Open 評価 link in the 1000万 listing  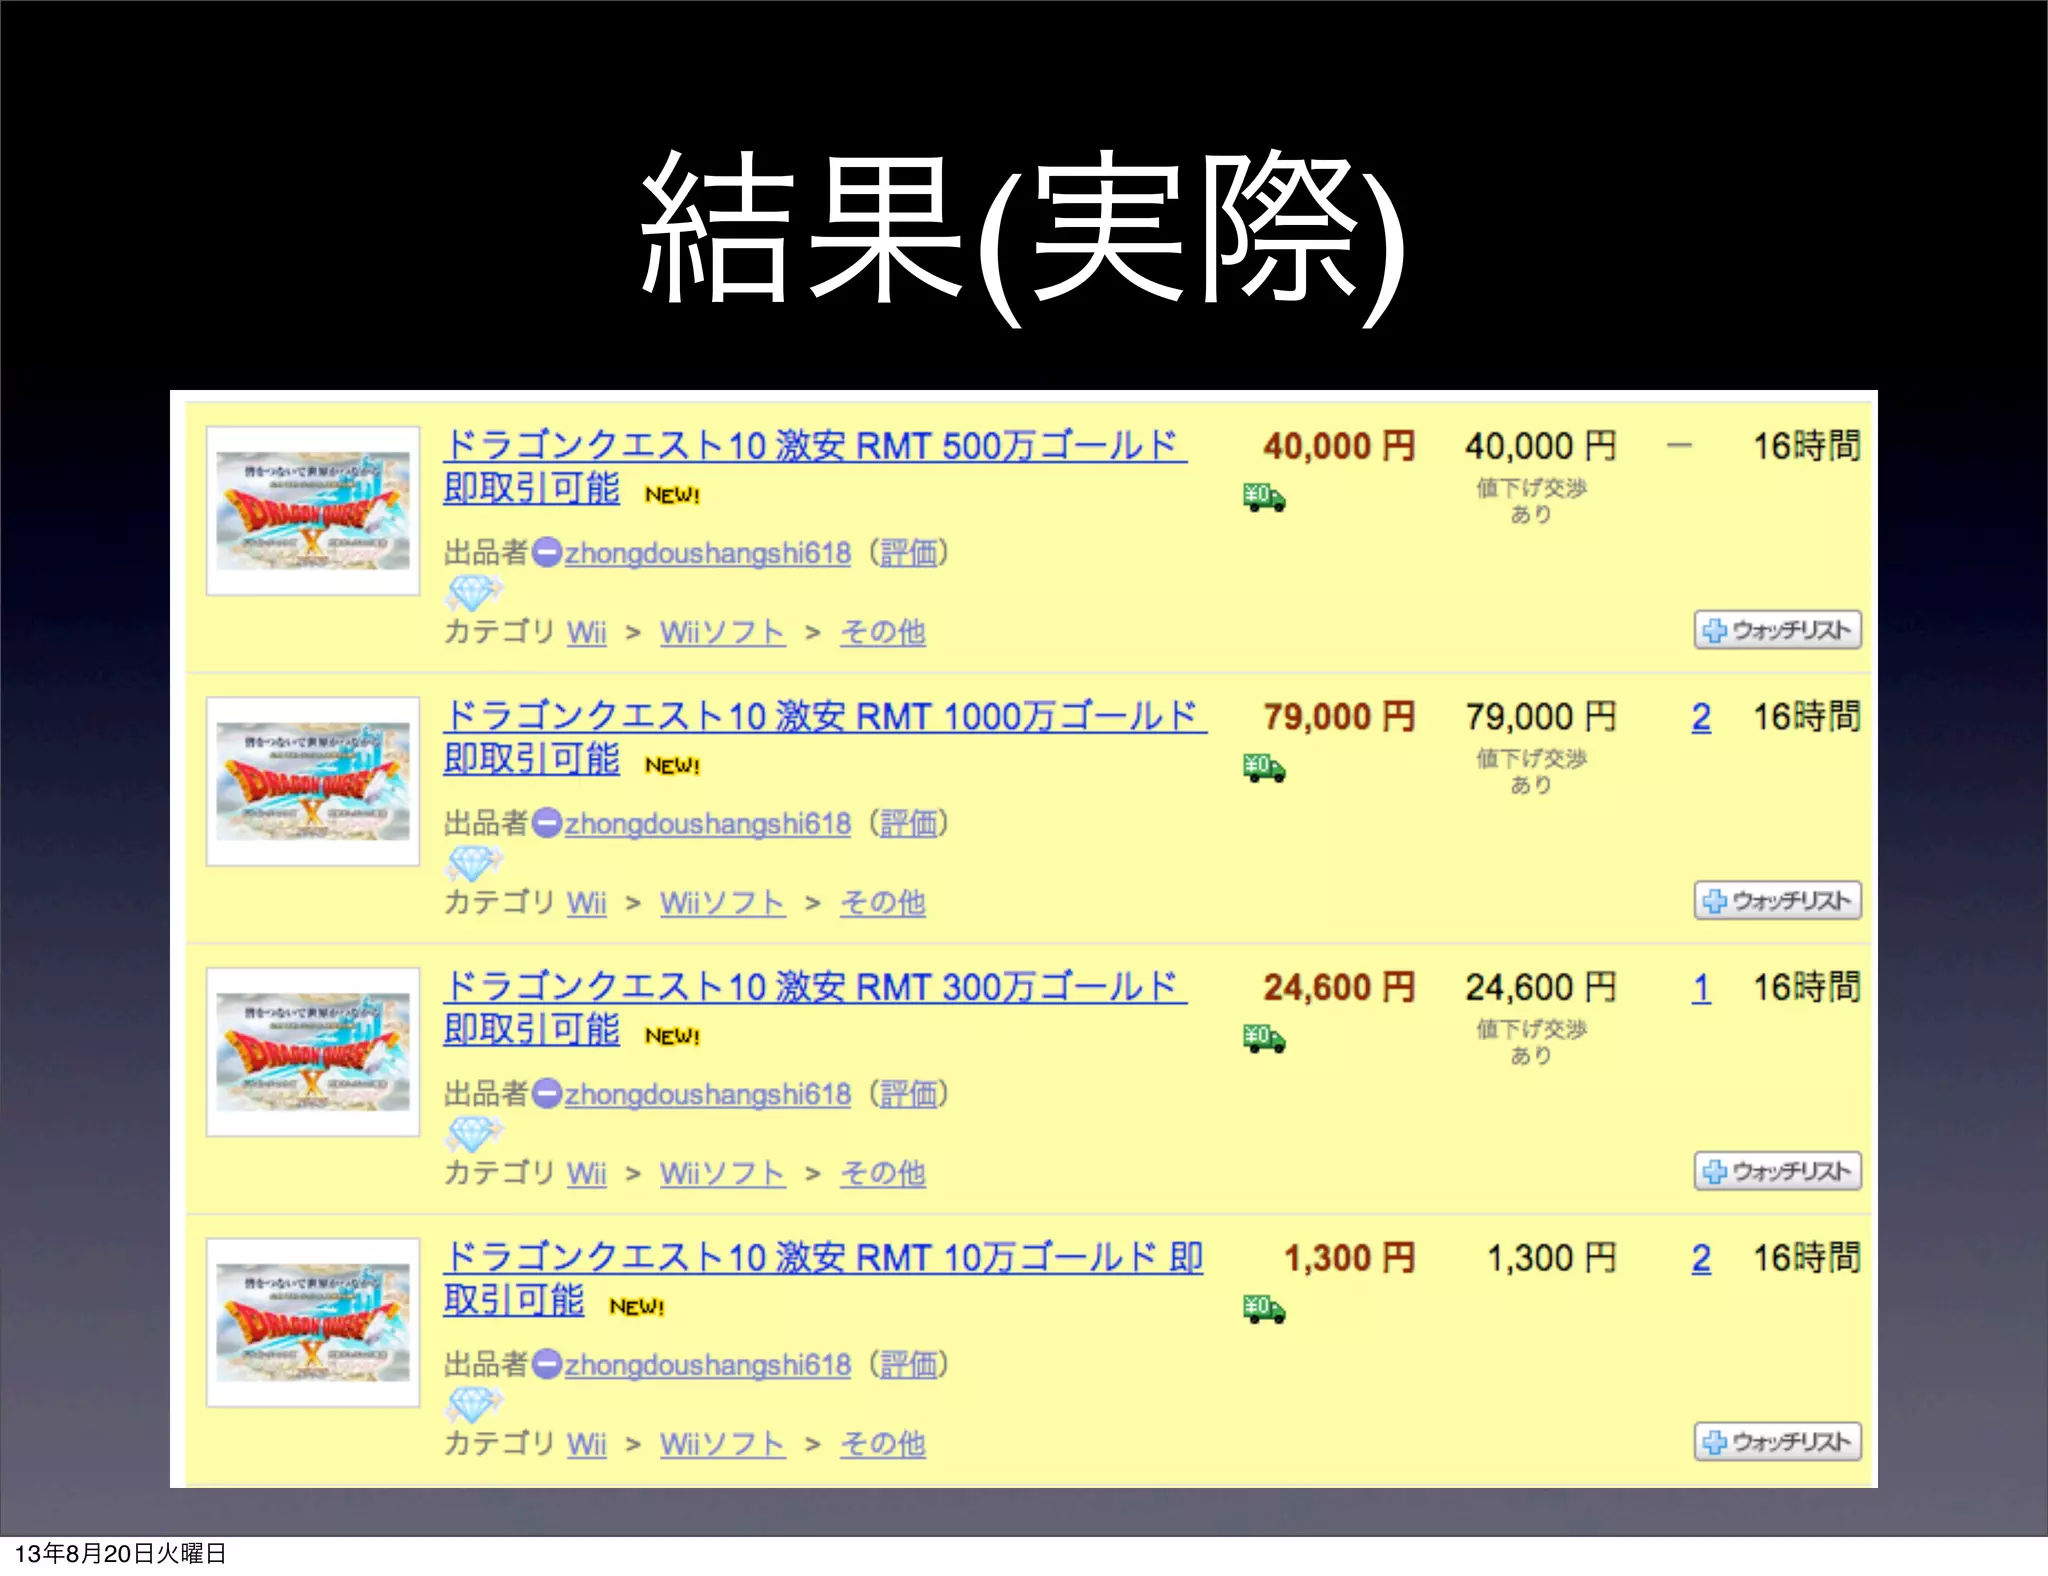[x=909, y=824]
